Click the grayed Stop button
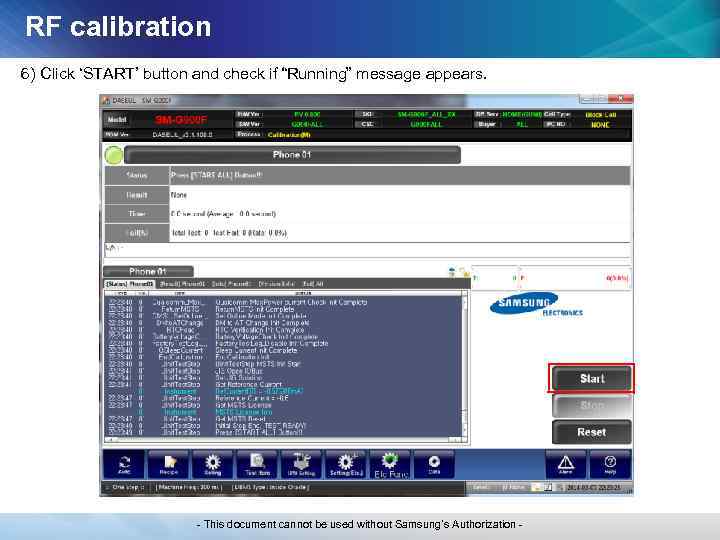 coord(591,405)
